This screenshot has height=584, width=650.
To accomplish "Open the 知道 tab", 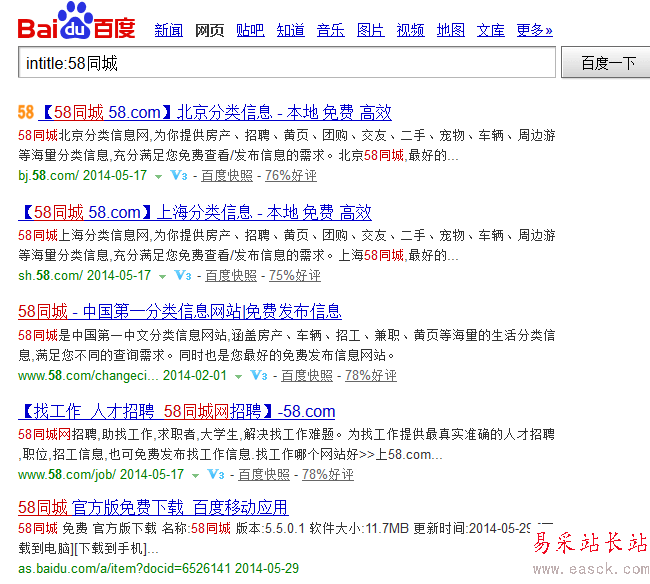I will pos(291,30).
